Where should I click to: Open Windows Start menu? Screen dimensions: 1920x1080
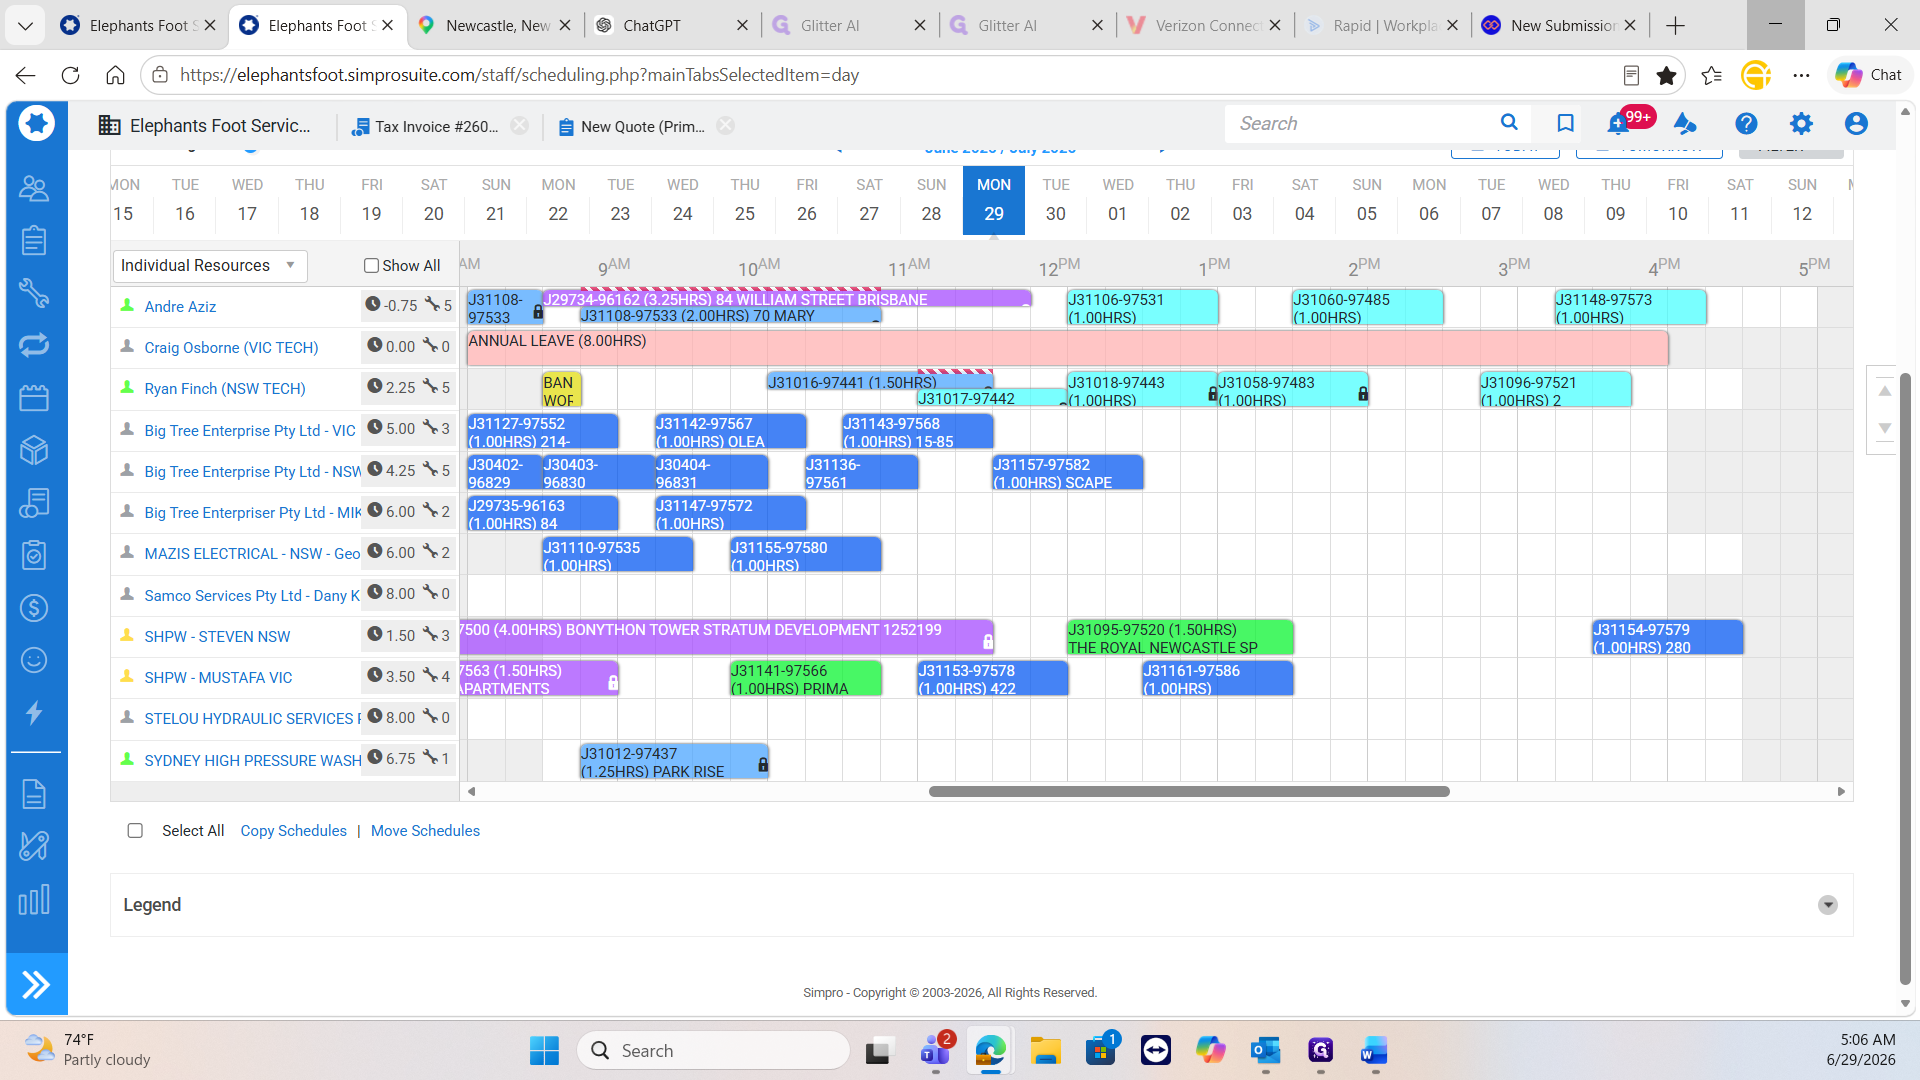[x=544, y=1051]
